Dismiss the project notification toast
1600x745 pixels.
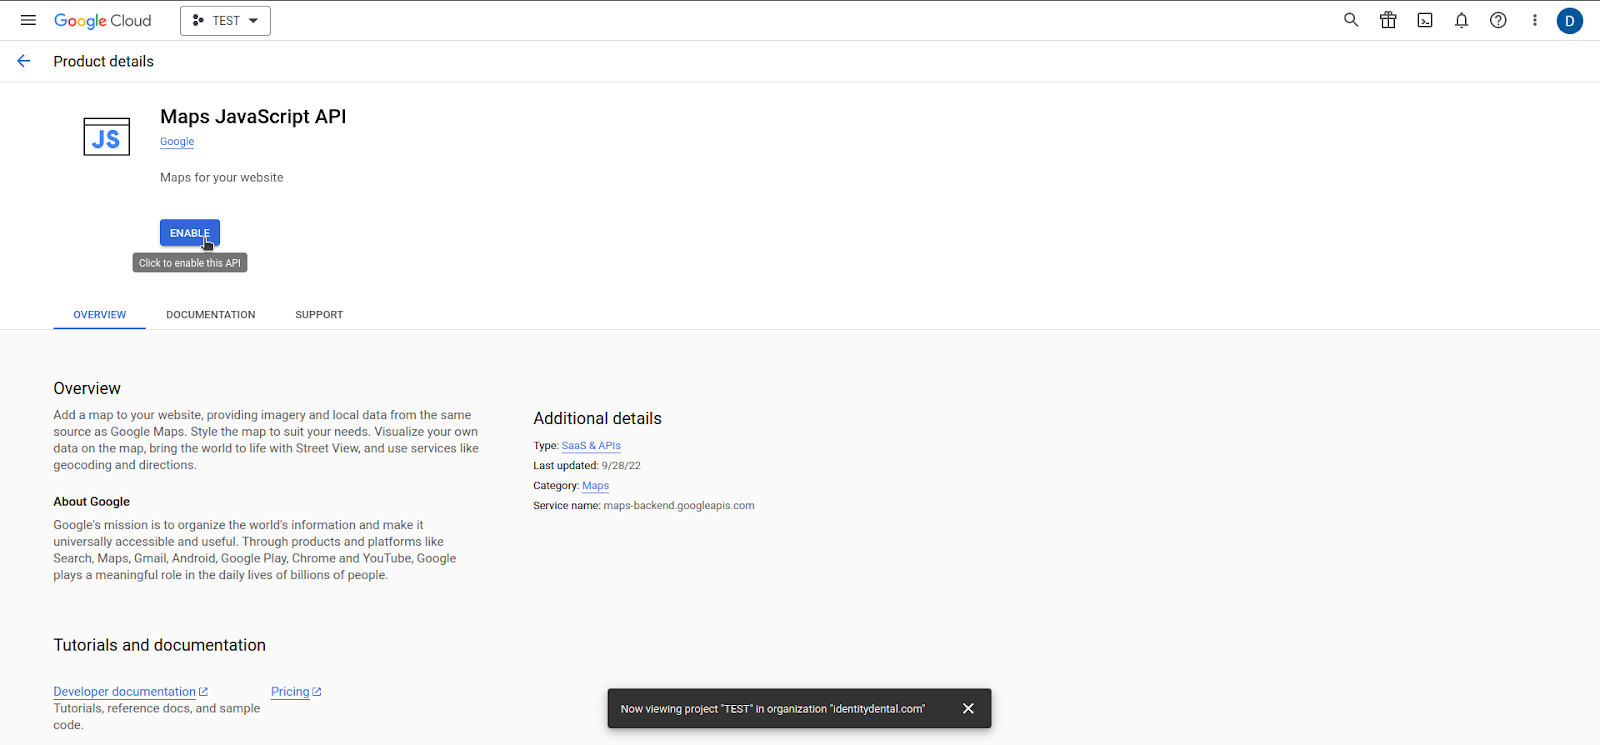tap(968, 708)
